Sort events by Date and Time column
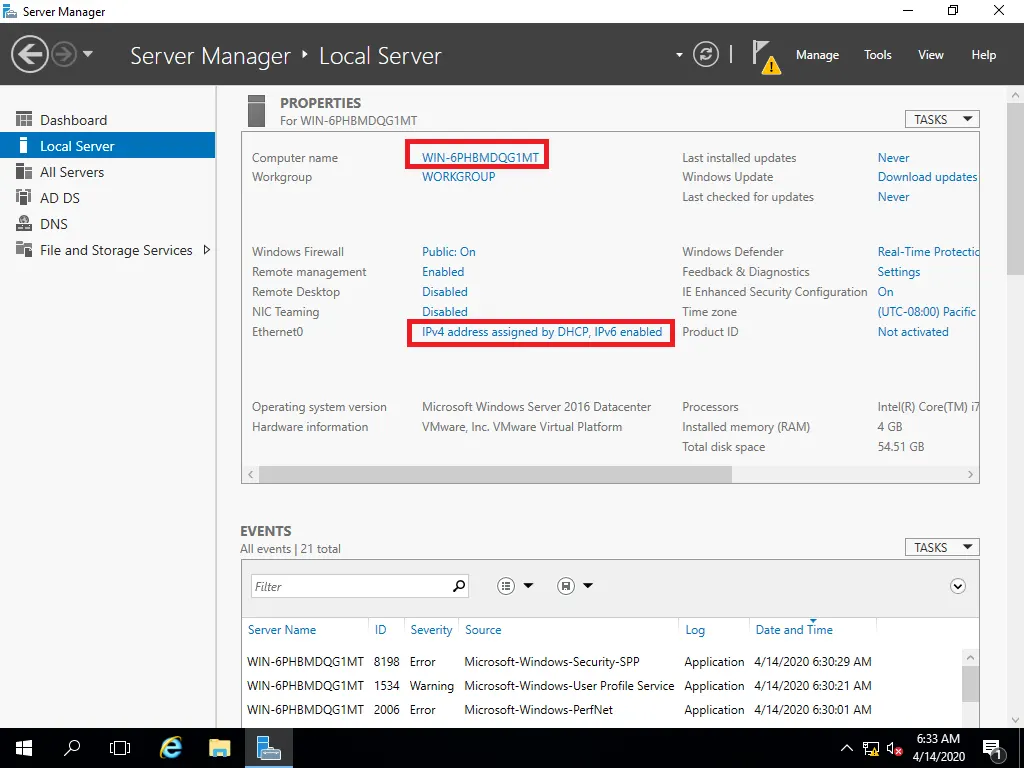 [x=794, y=630]
